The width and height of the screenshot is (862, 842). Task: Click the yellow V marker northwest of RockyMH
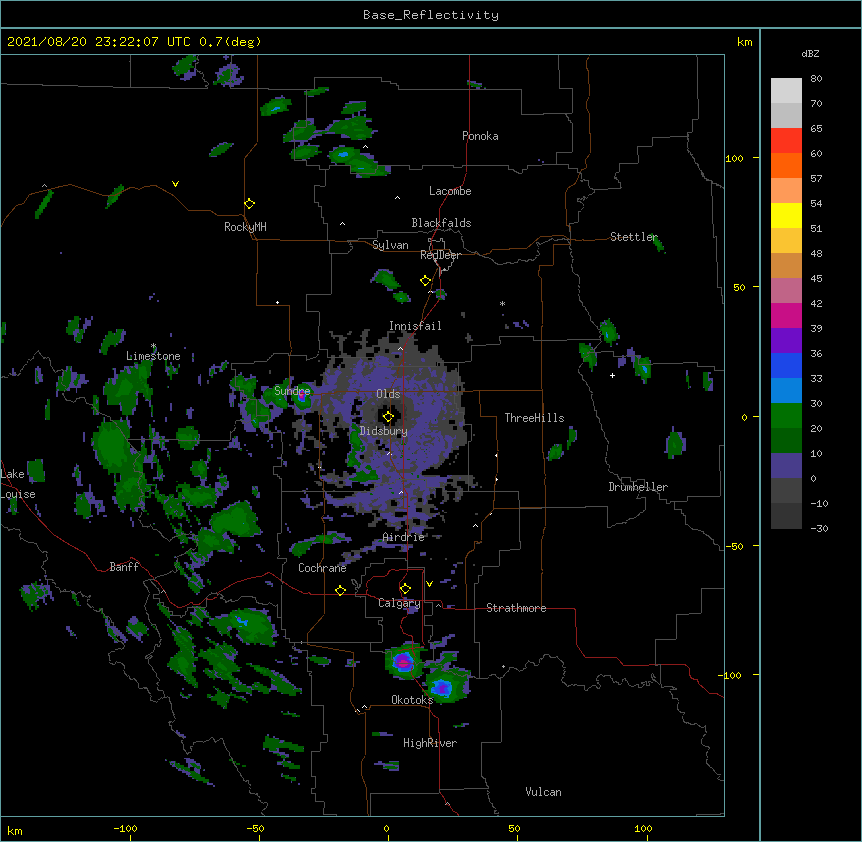[175, 184]
